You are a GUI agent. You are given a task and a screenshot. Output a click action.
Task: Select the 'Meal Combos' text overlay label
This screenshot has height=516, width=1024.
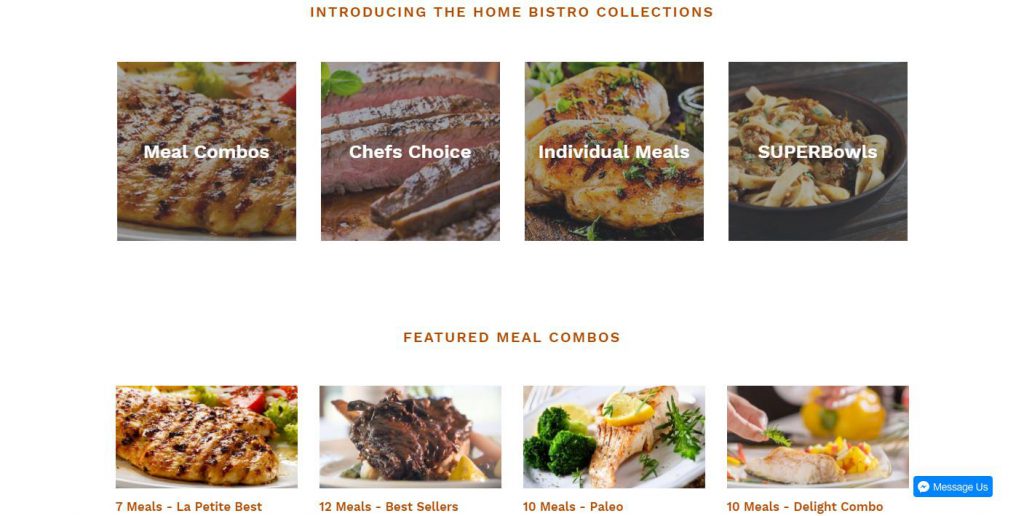click(206, 152)
